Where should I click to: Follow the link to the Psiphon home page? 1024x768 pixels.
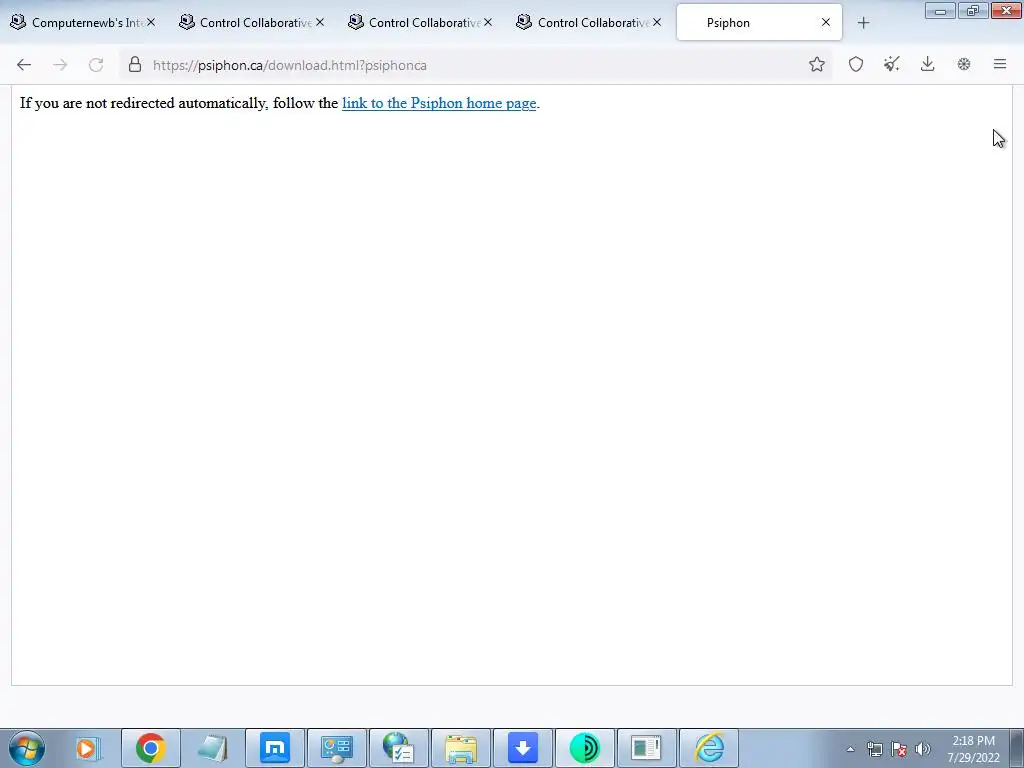[x=439, y=103]
